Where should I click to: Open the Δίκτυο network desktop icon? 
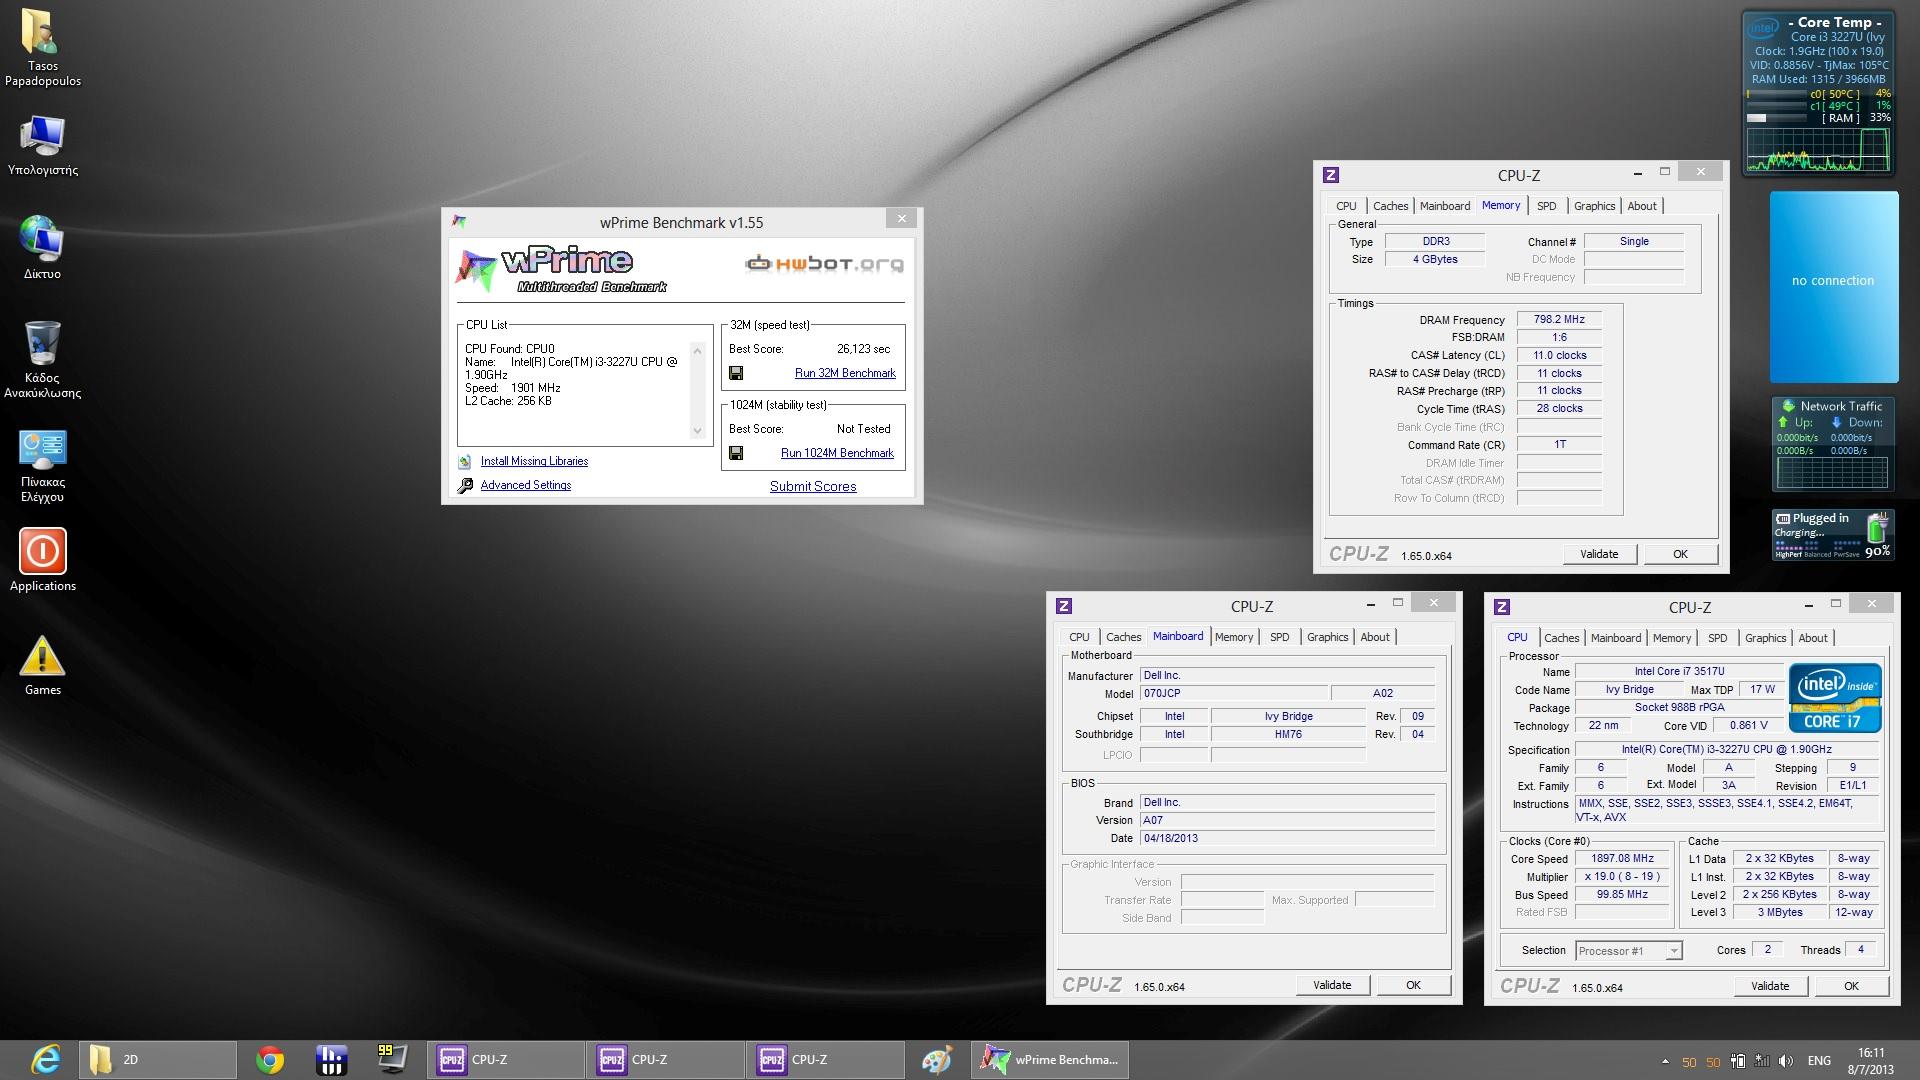(x=42, y=246)
